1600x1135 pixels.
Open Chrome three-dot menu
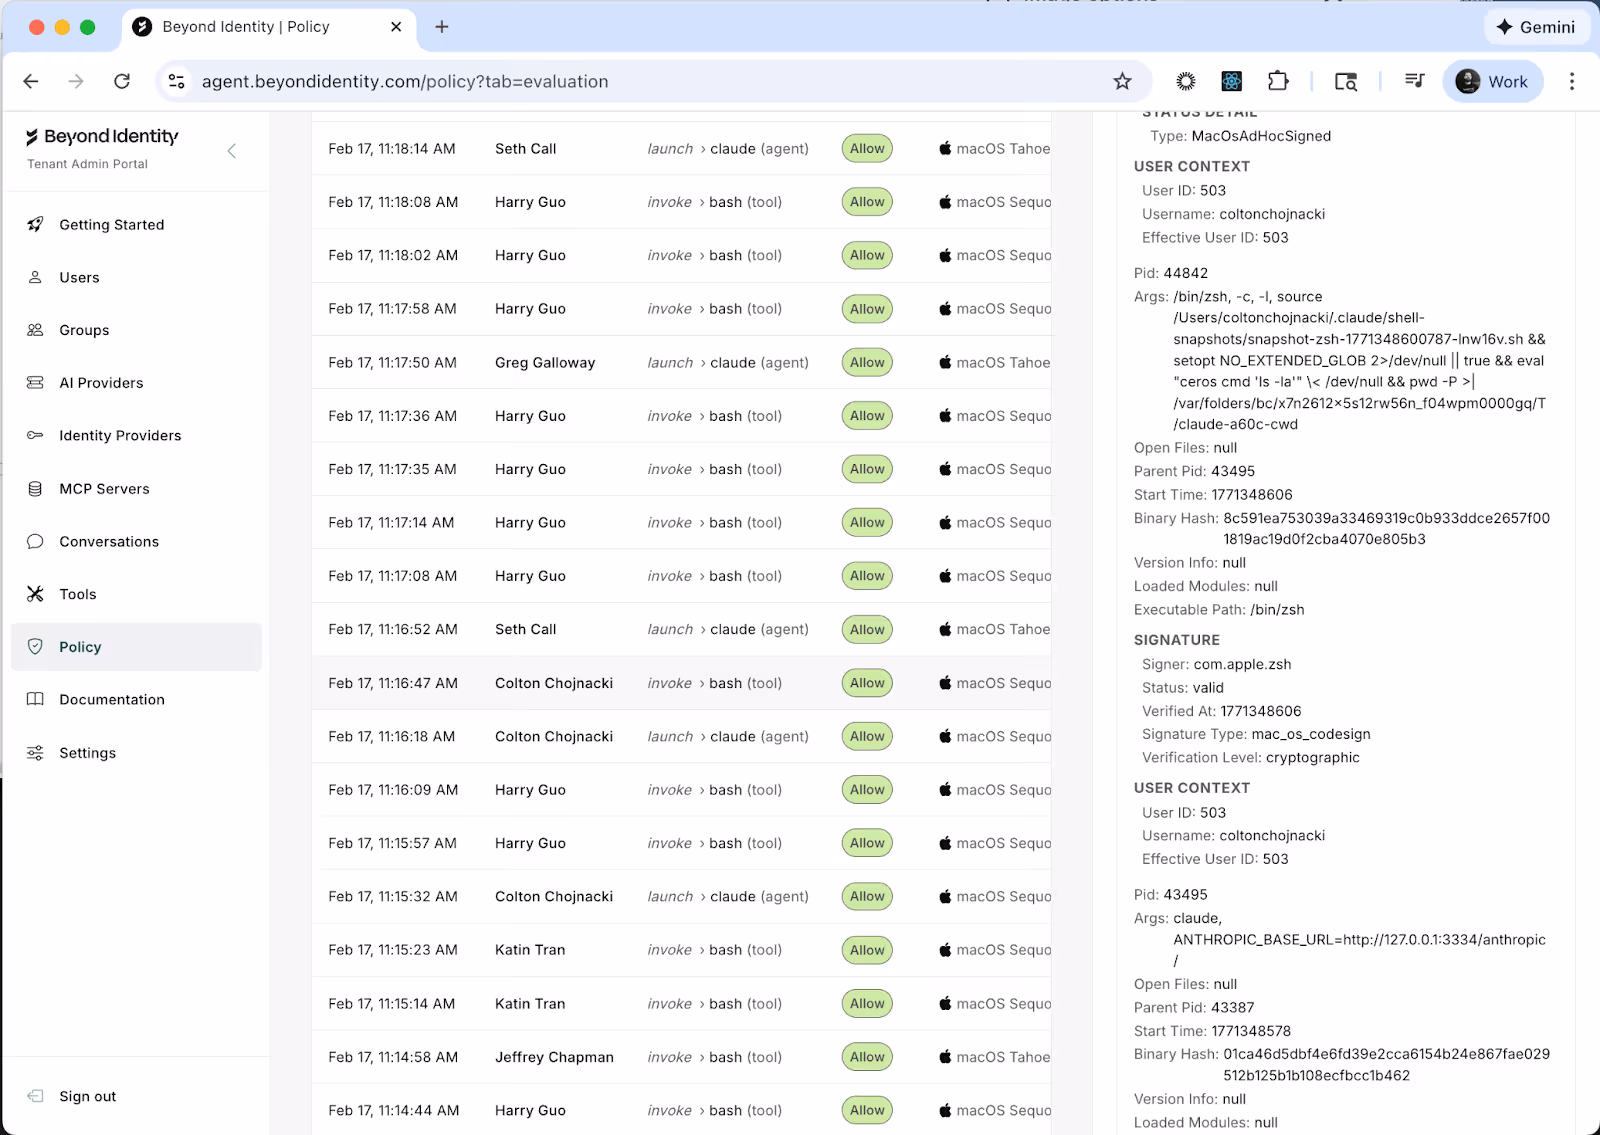coord(1572,81)
